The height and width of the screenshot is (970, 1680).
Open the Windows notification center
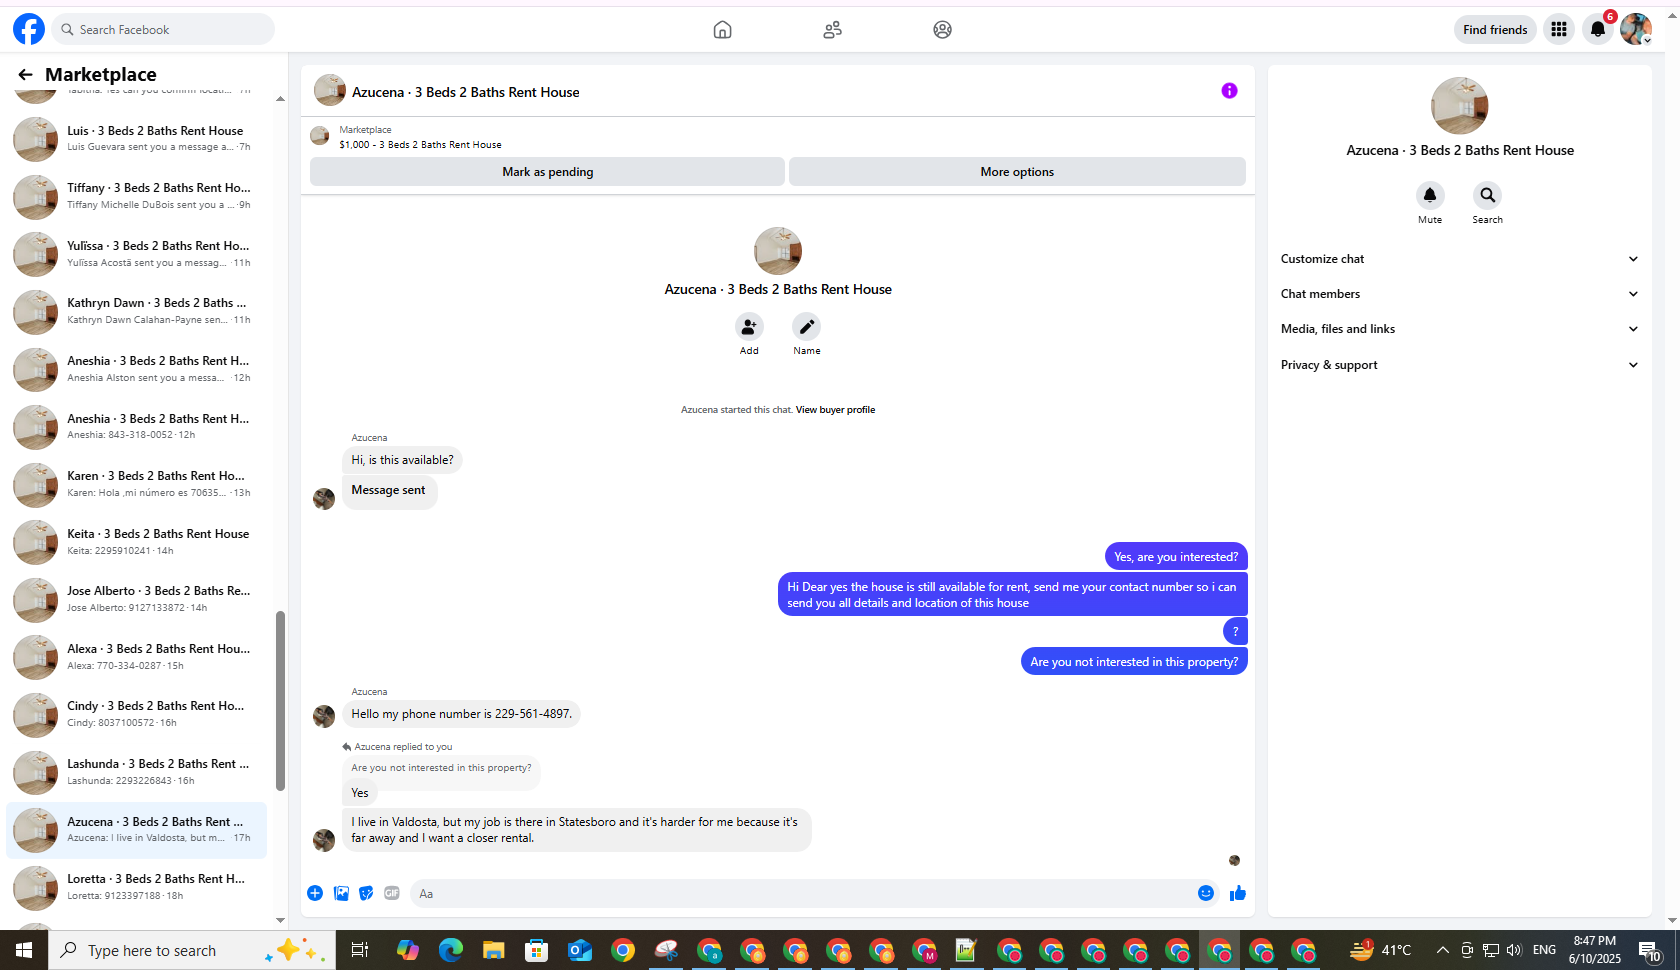click(1649, 950)
